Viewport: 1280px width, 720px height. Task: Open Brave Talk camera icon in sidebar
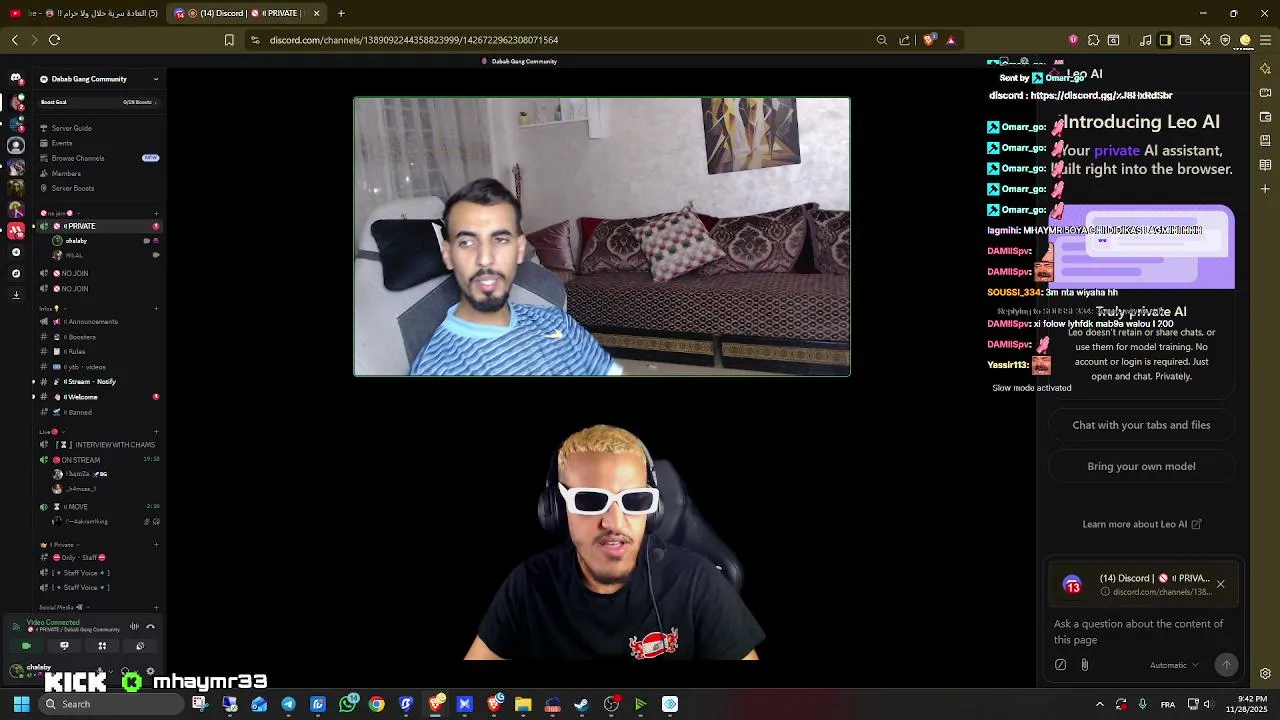[x=1265, y=92]
